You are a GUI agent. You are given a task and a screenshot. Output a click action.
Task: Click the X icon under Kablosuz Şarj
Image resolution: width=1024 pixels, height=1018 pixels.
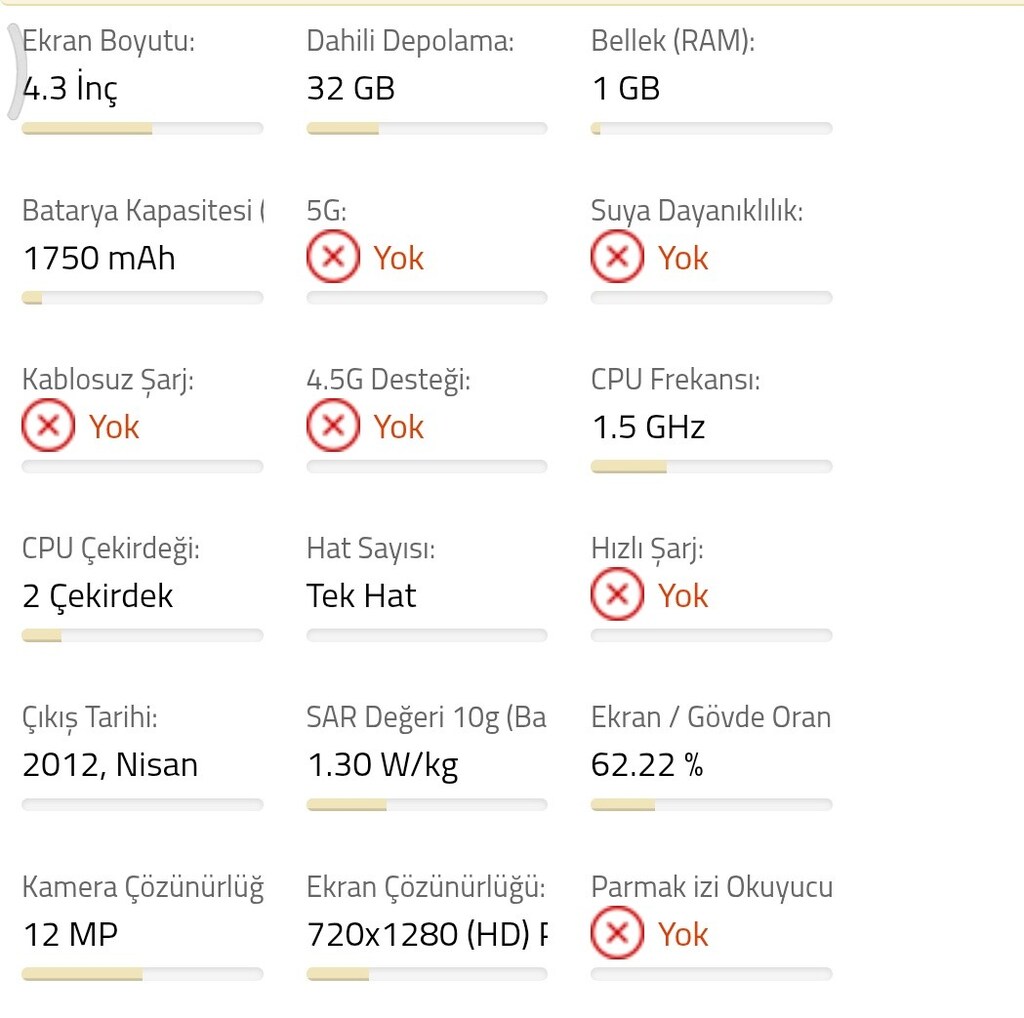pyautogui.click(x=48, y=425)
